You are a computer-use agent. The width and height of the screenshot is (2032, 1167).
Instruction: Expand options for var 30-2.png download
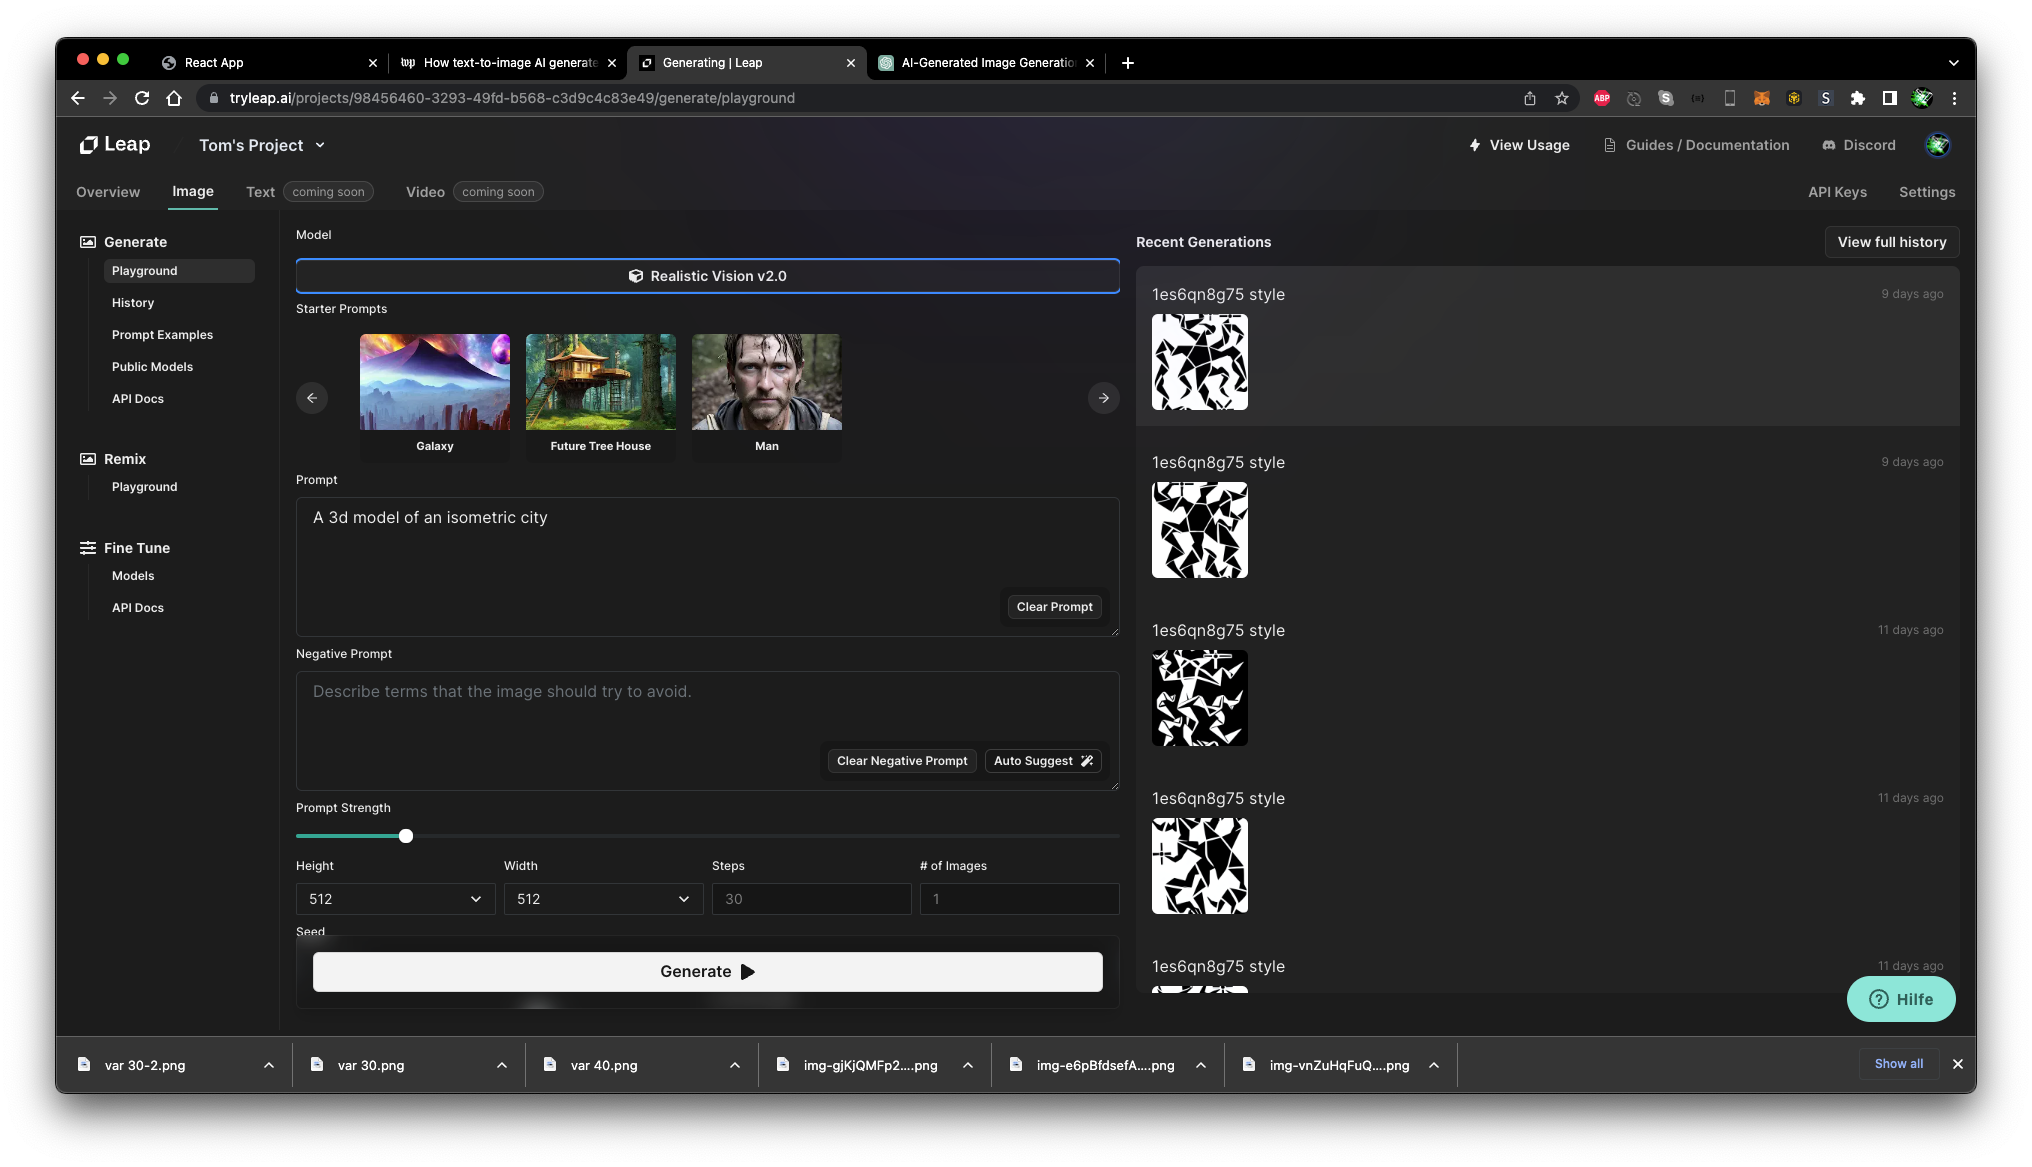pyautogui.click(x=269, y=1065)
